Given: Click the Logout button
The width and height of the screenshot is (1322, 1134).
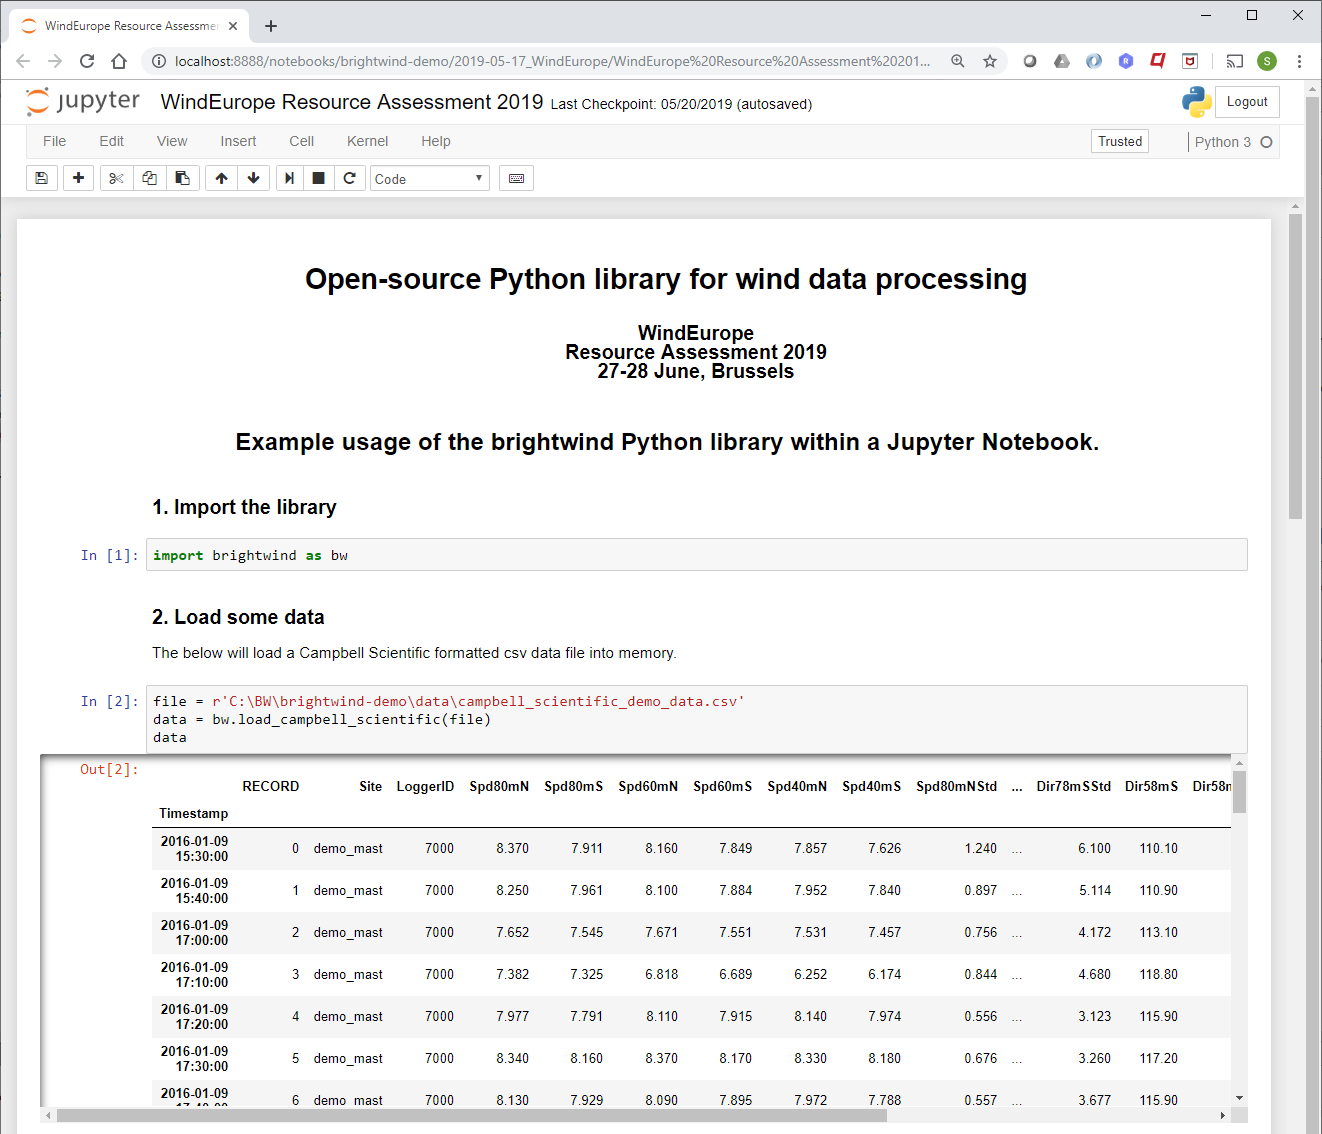Looking at the screenshot, I should pyautogui.click(x=1247, y=102).
